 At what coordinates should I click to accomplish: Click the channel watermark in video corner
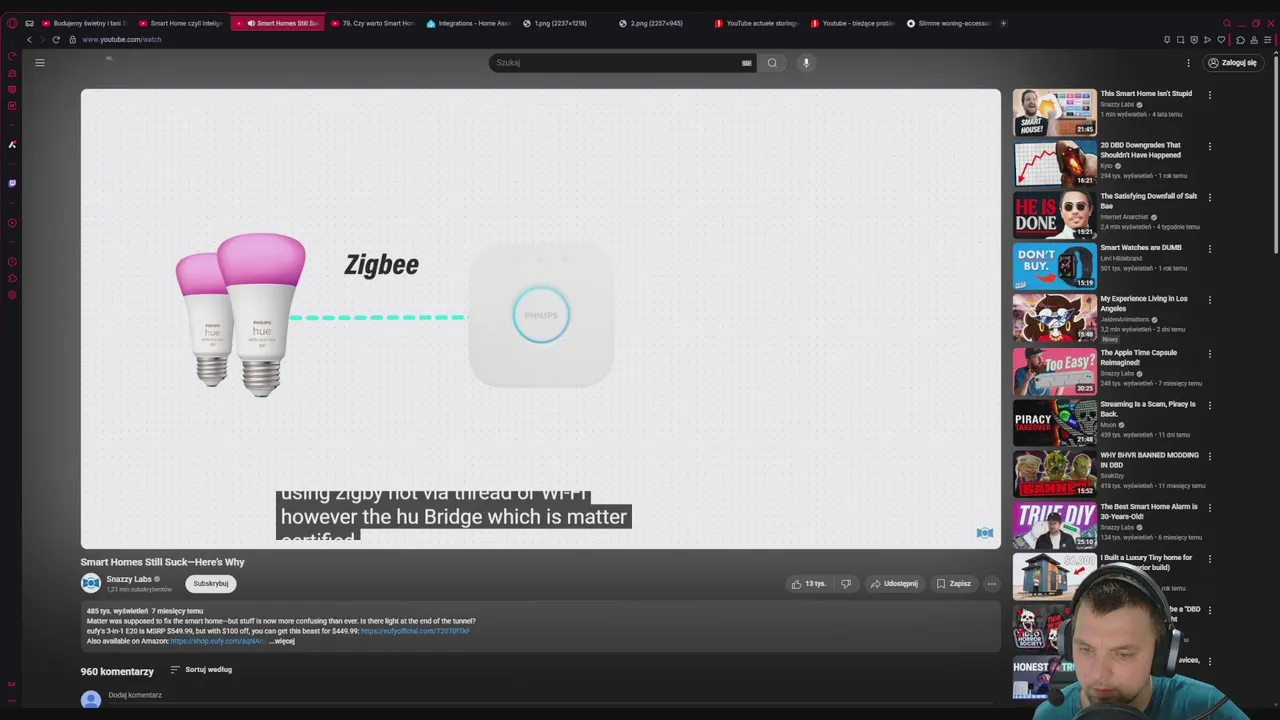tap(985, 533)
